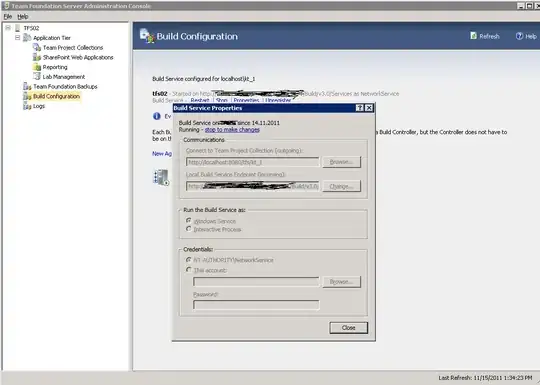The height and width of the screenshot is (385, 540).
Task: Open the File menu
Action: (x=8, y=16)
